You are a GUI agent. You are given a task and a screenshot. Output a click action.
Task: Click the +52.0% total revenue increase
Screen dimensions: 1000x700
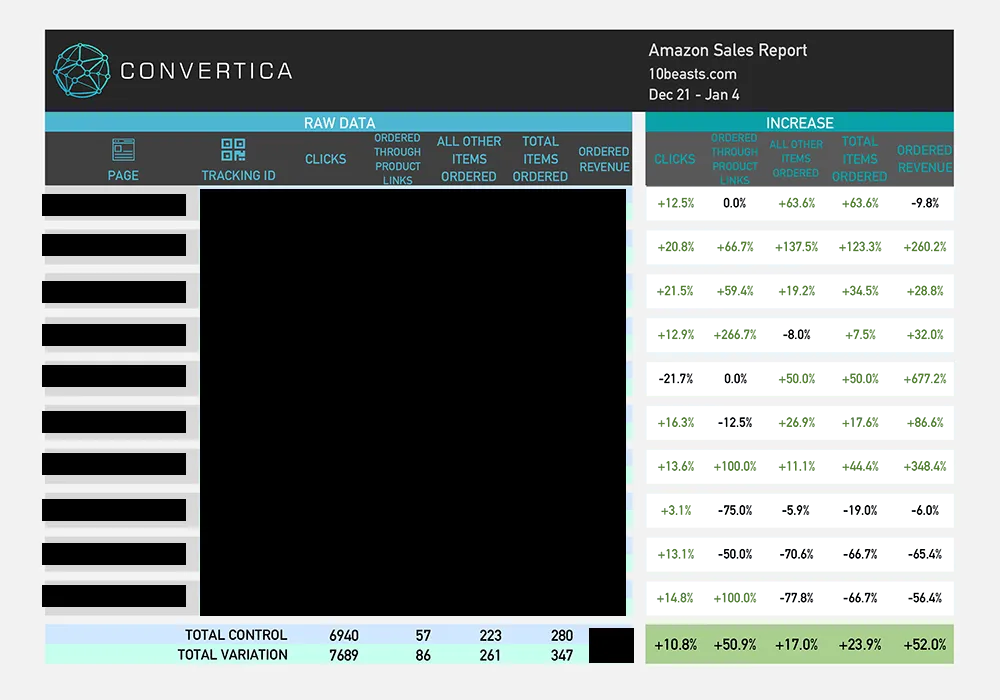[925, 645]
